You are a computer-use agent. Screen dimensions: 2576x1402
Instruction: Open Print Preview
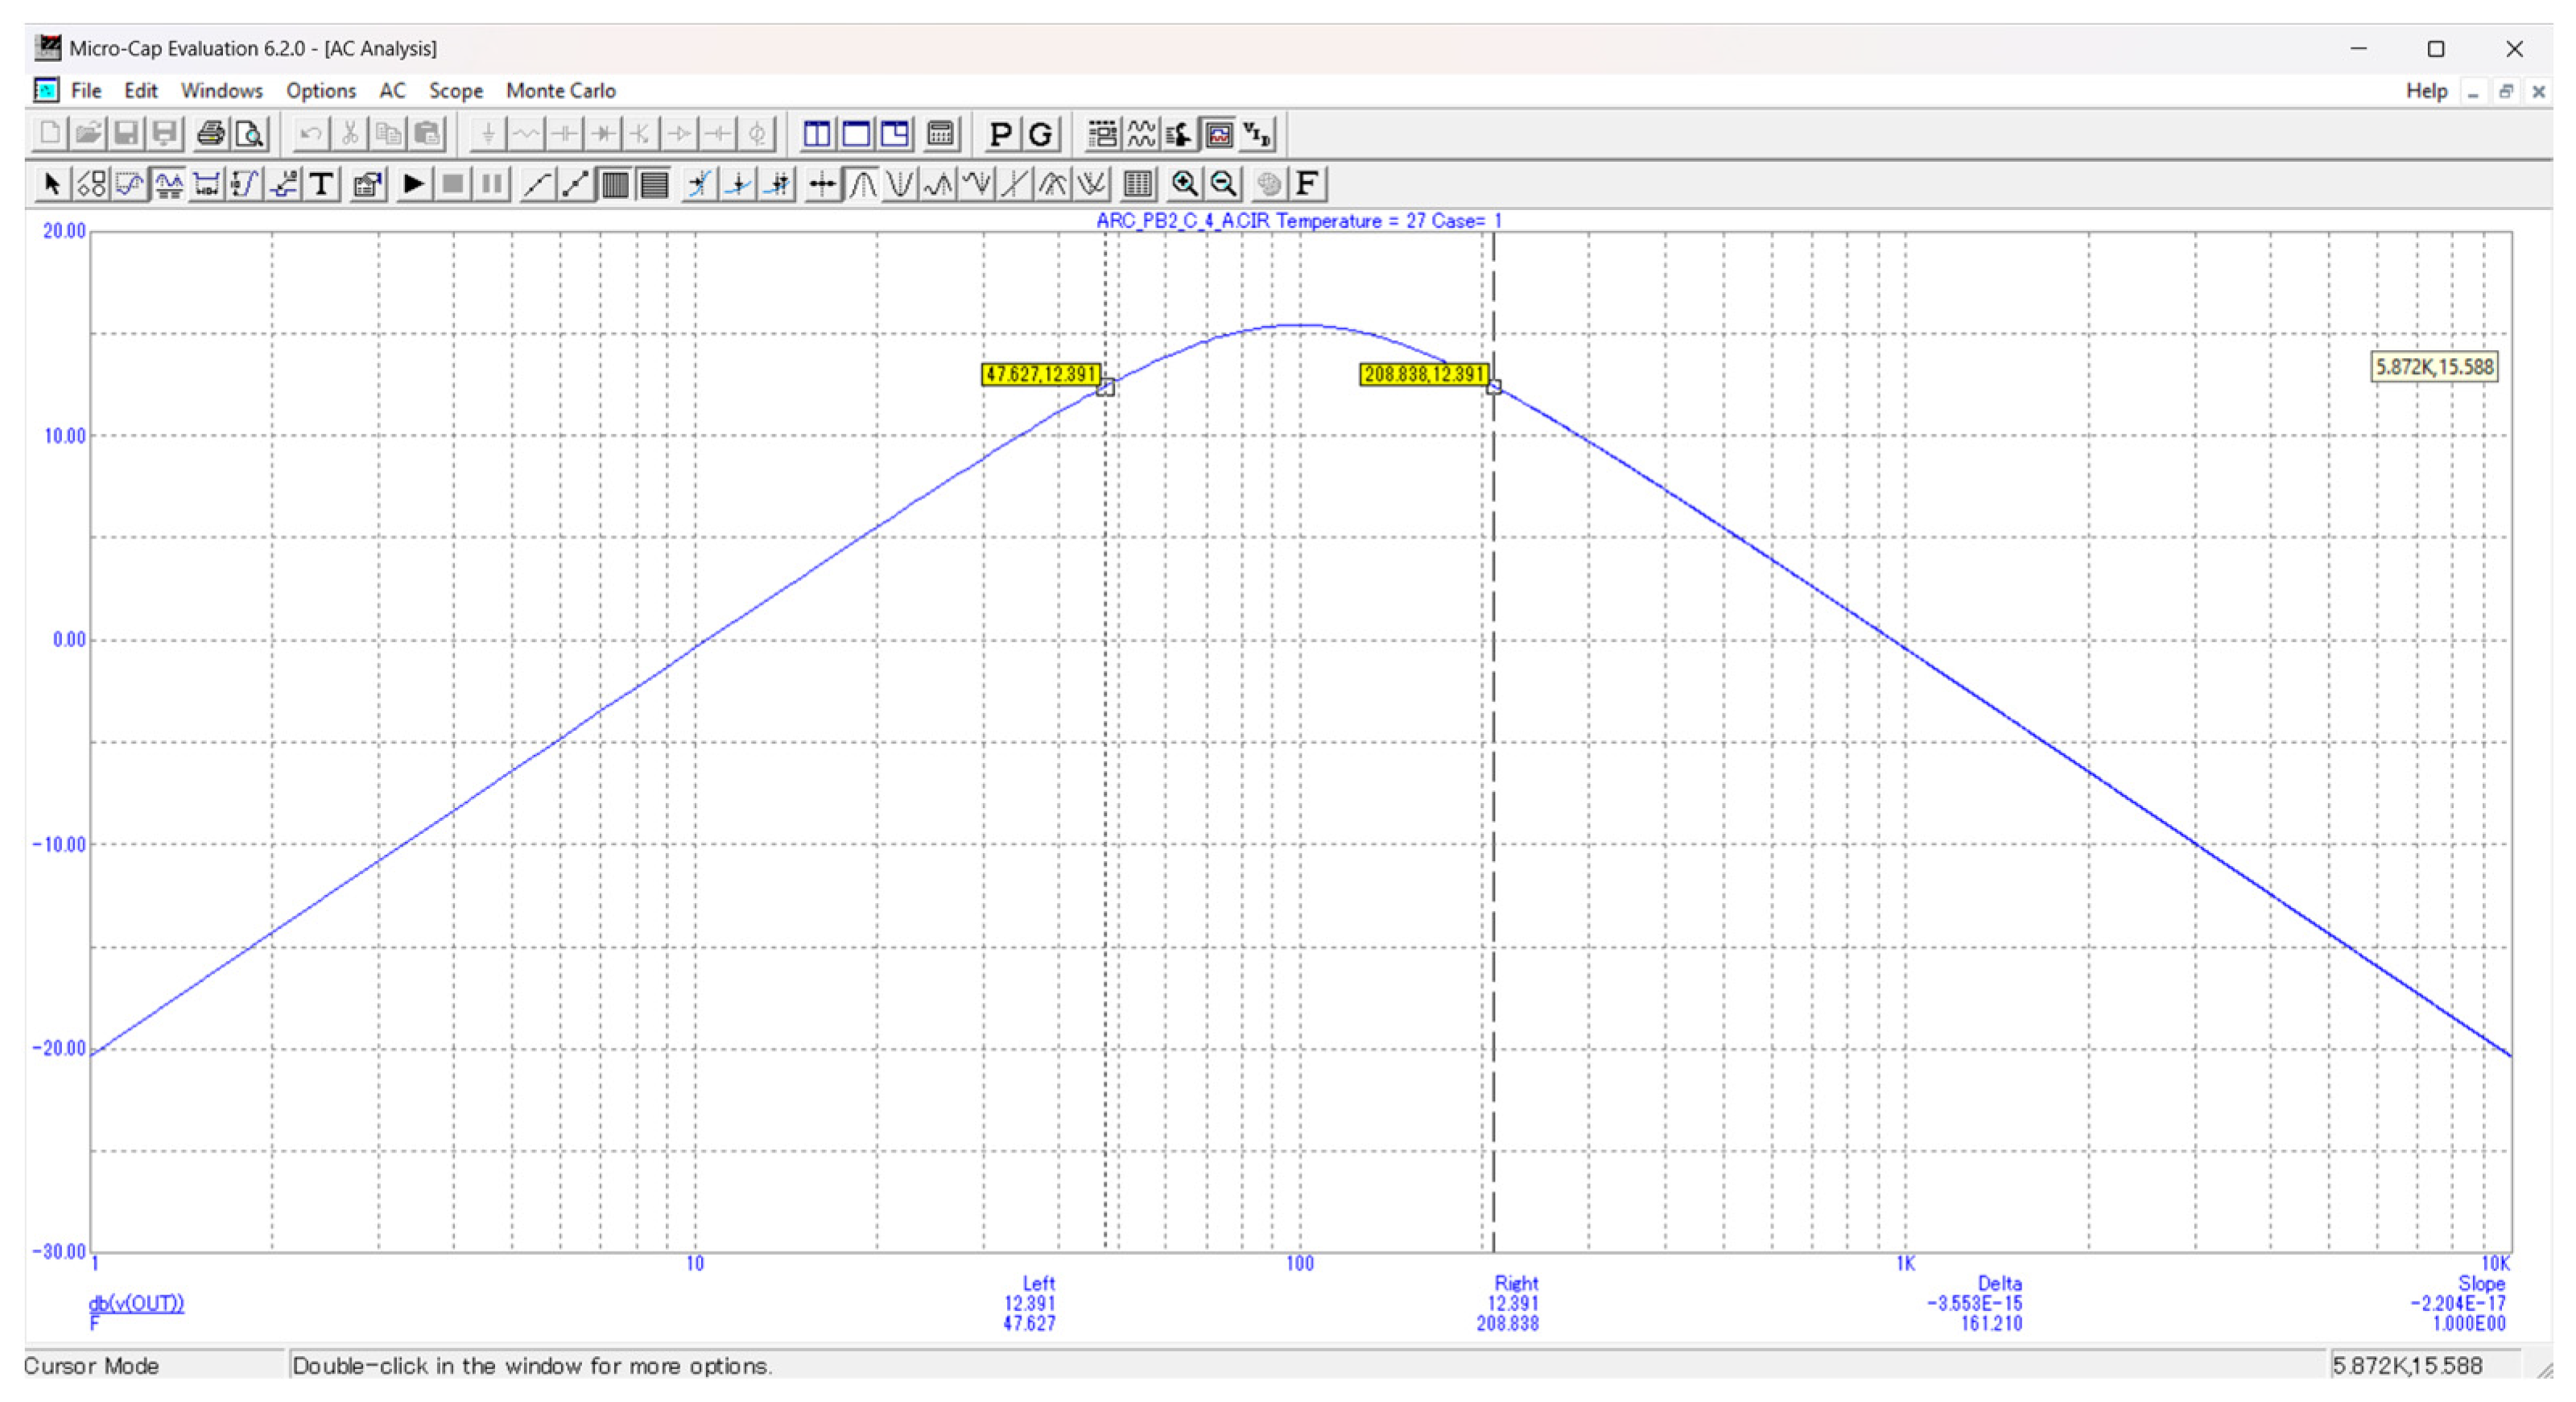point(249,132)
